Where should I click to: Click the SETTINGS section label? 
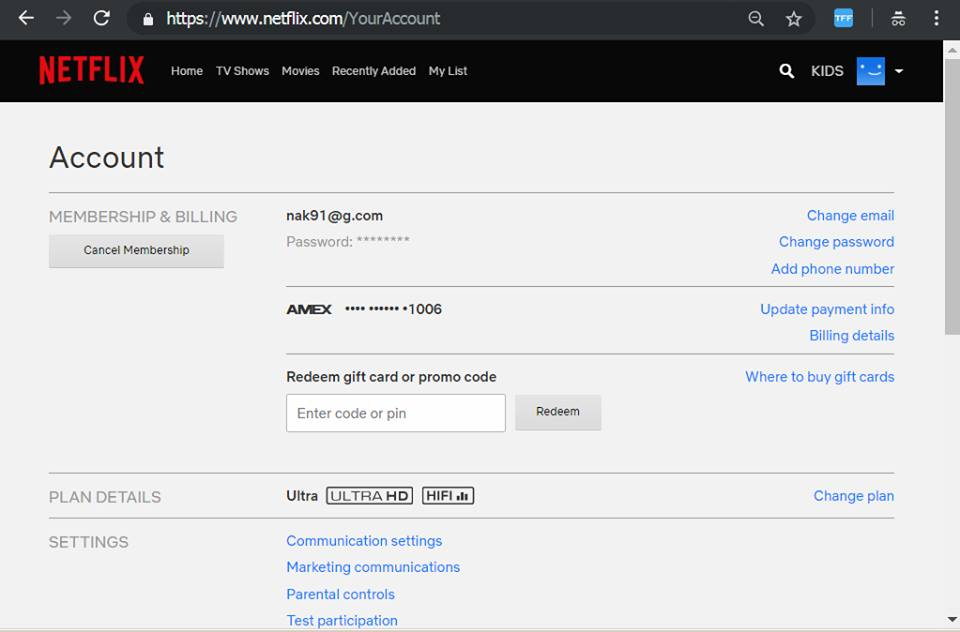89,543
